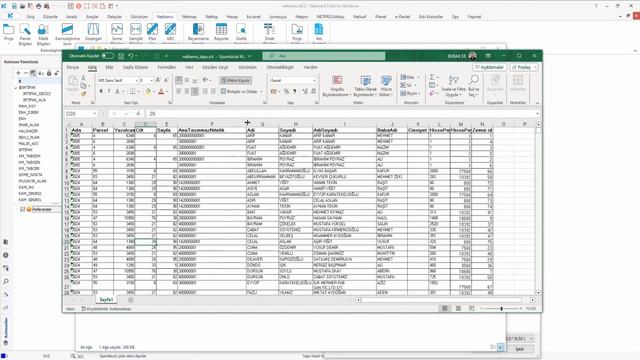Click Excel horizontal scrollbar right arrow
The height and width of the screenshot is (360, 640).
click(x=533, y=300)
